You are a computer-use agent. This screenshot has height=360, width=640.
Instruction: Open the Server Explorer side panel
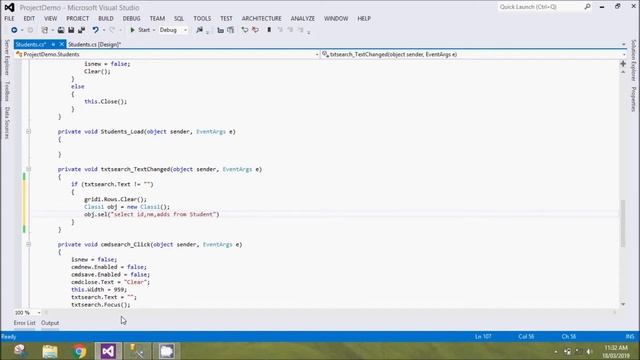pyautogui.click(x=7, y=58)
